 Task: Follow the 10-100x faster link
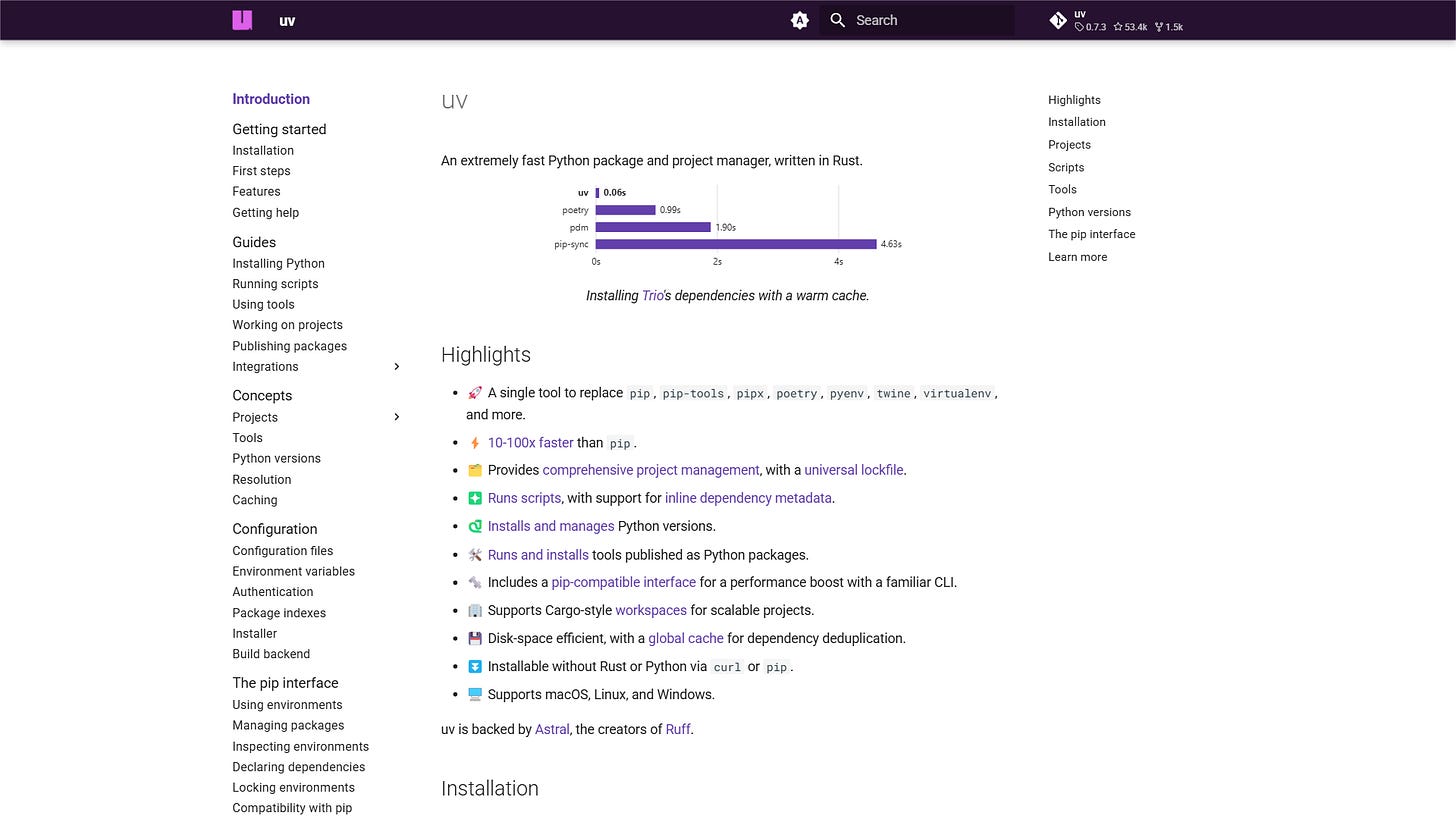[x=530, y=442]
